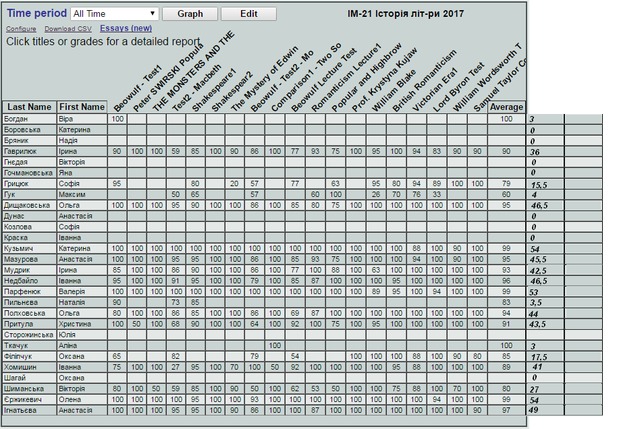Screen dimensions: 617x429
Task: Click the last name Мазурова
Action: 21,259
